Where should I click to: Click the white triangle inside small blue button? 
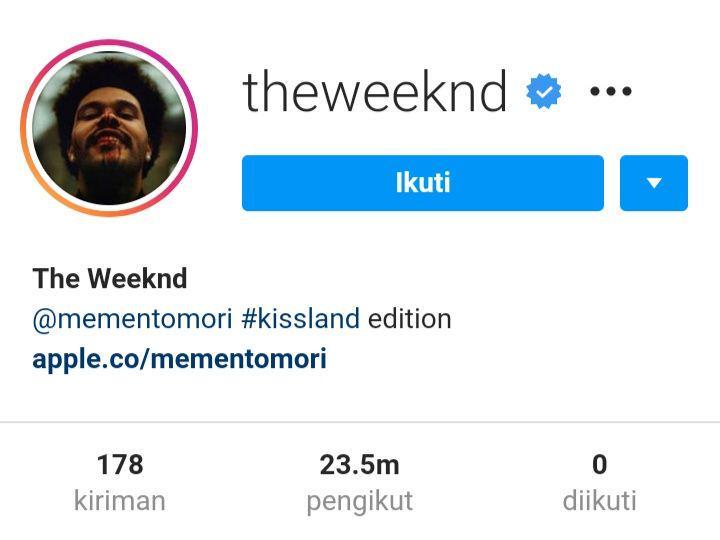654,183
